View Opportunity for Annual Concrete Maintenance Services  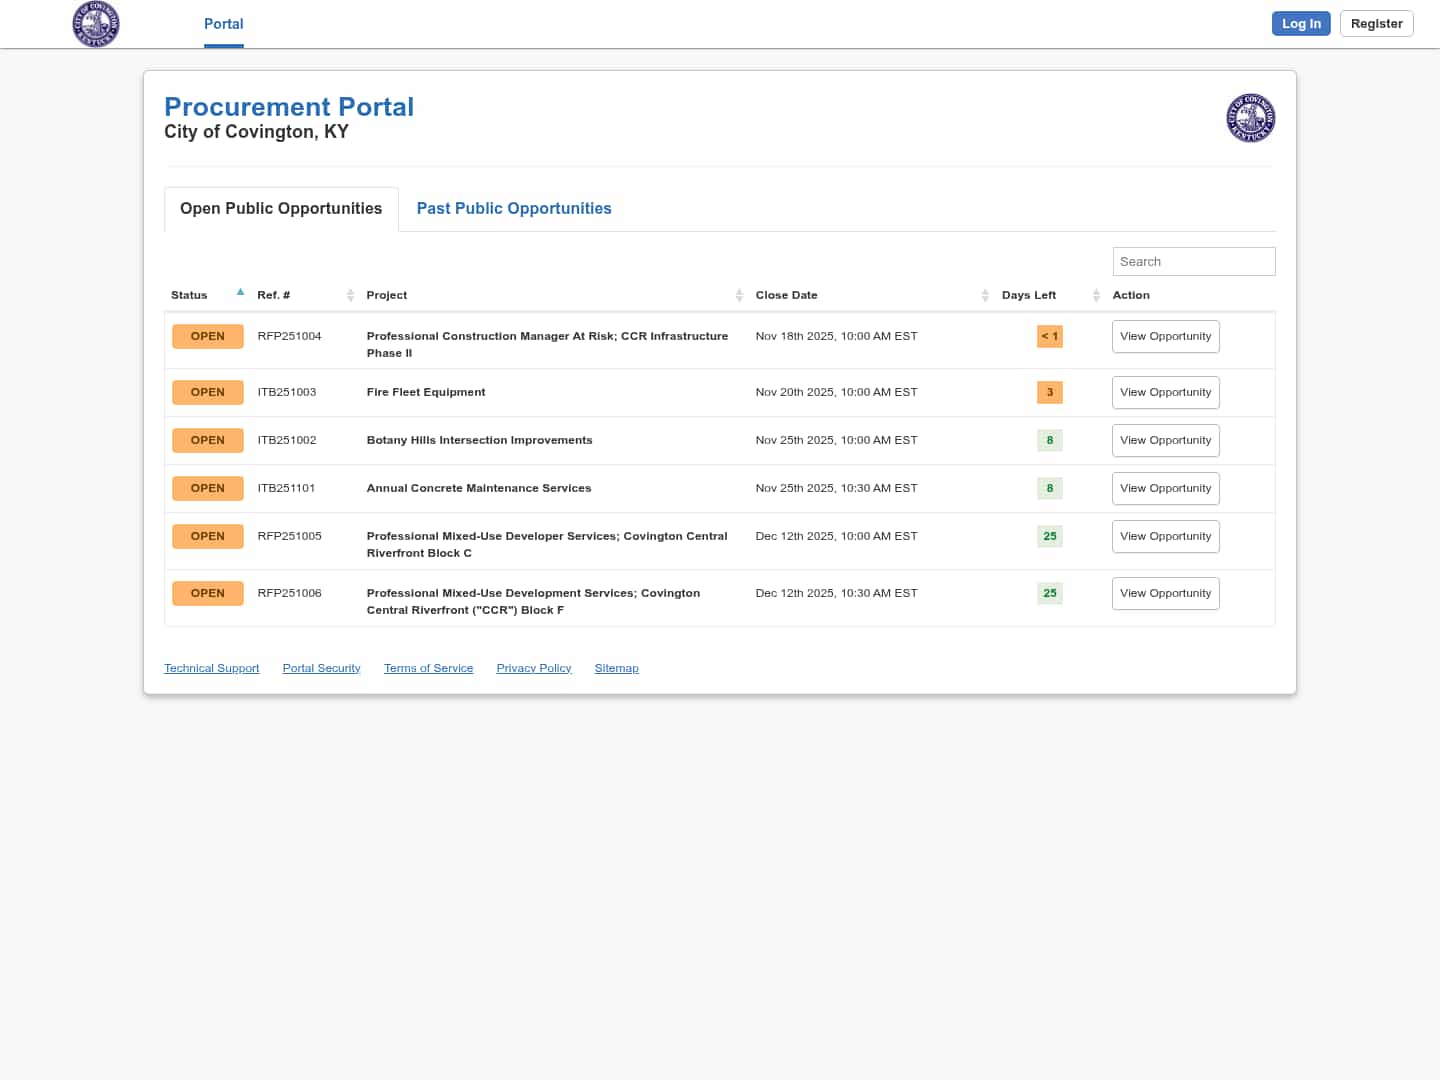tap(1165, 488)
